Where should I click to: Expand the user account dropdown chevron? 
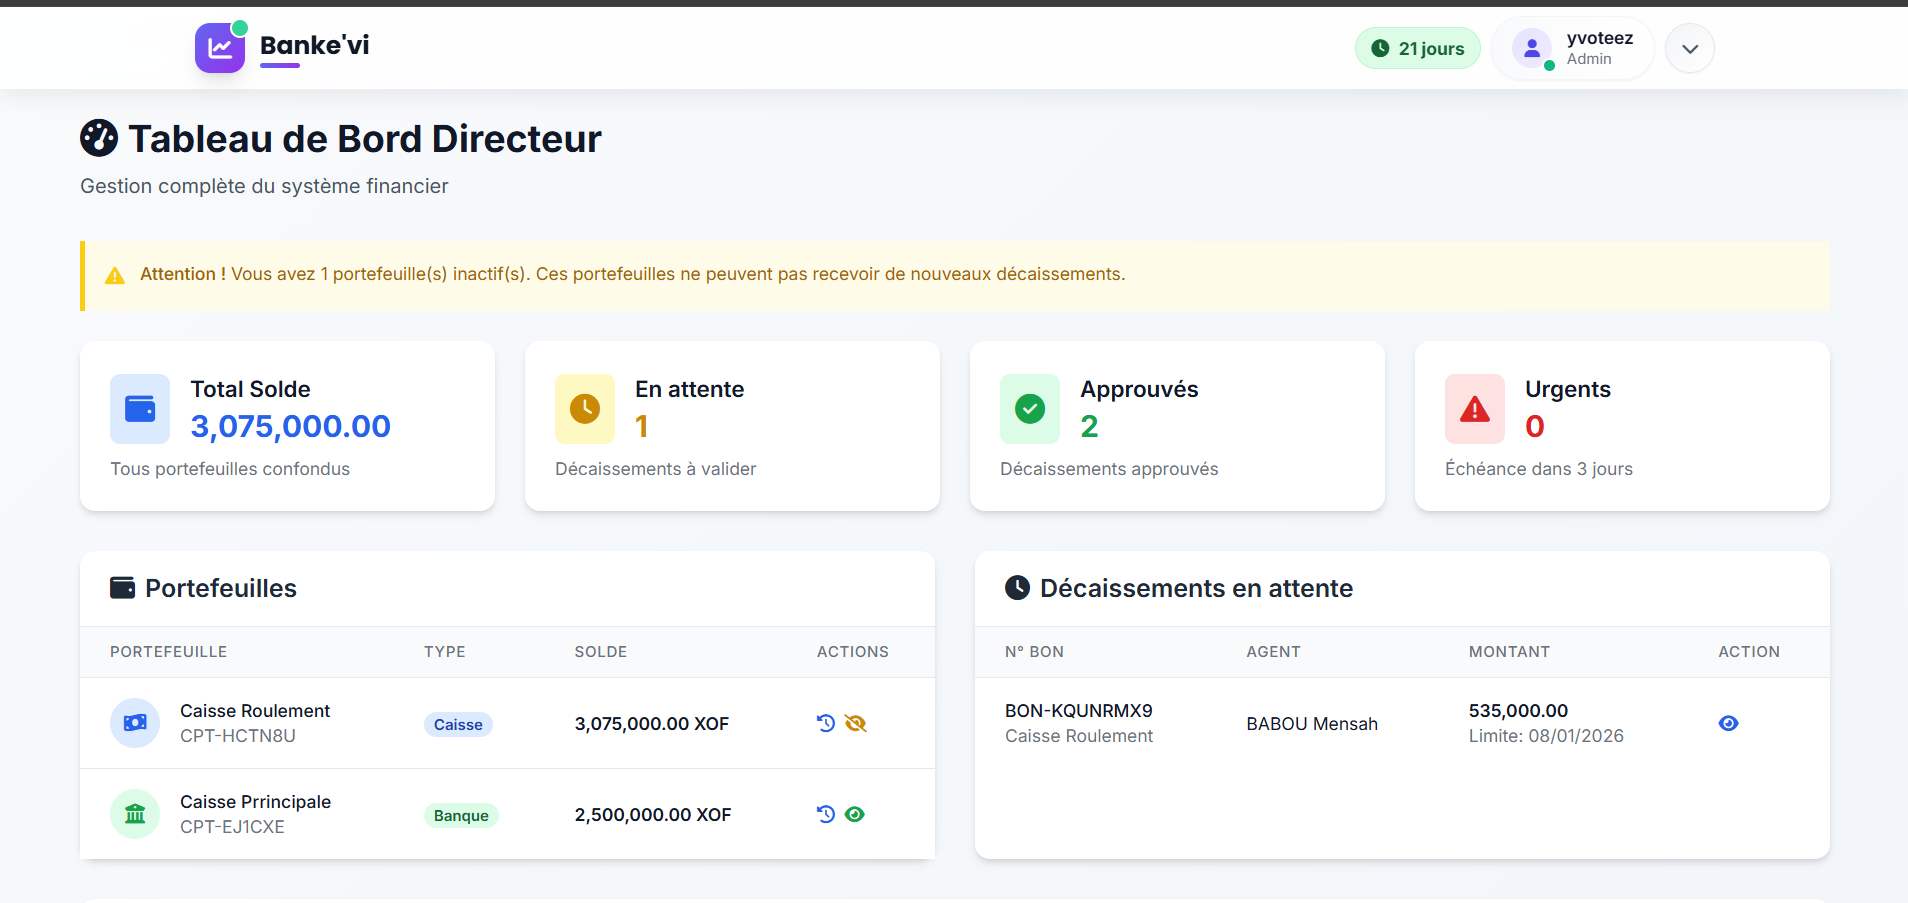coord(1690,49)
